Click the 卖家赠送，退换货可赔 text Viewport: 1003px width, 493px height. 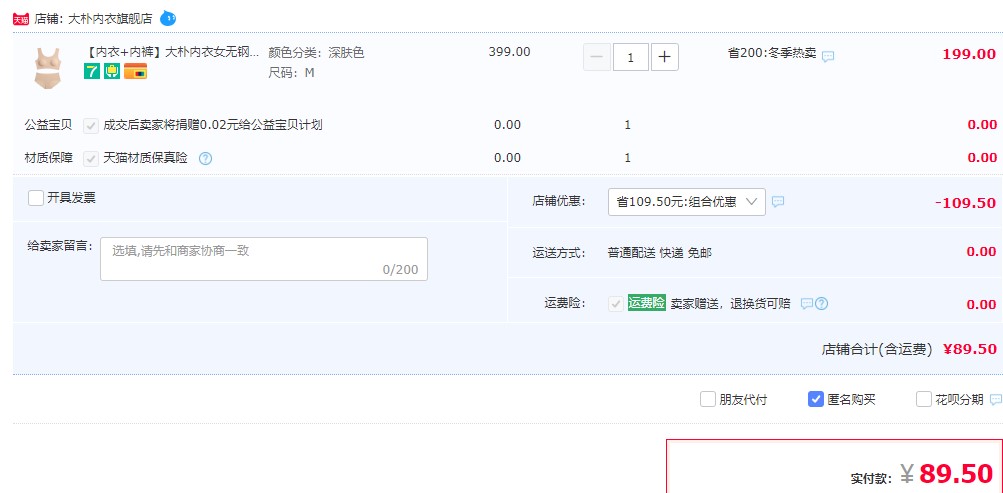click(x=731, y=303)
